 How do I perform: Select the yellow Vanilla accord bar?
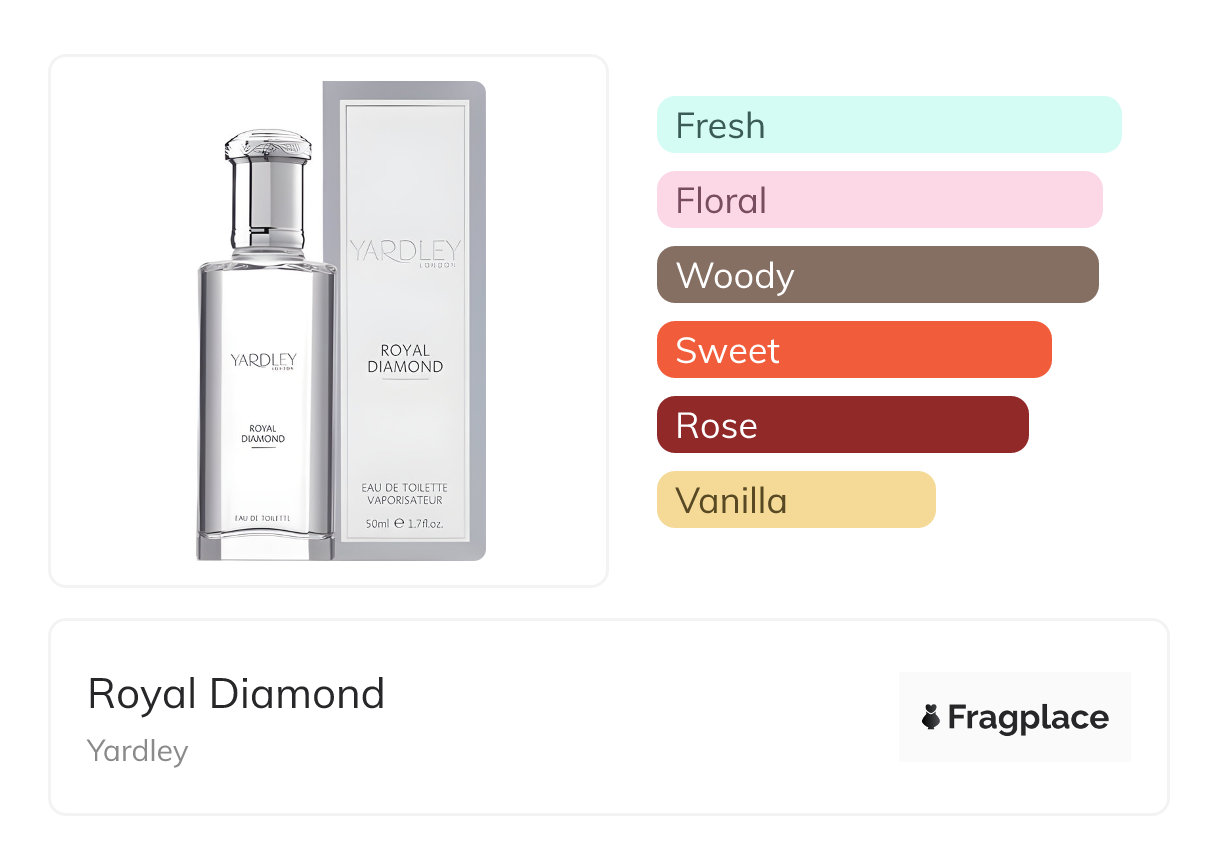795,500
